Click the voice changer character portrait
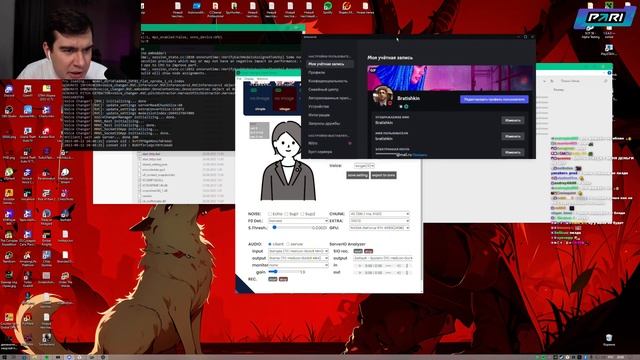This screenshot has height=360, width=640. (288, 161)
